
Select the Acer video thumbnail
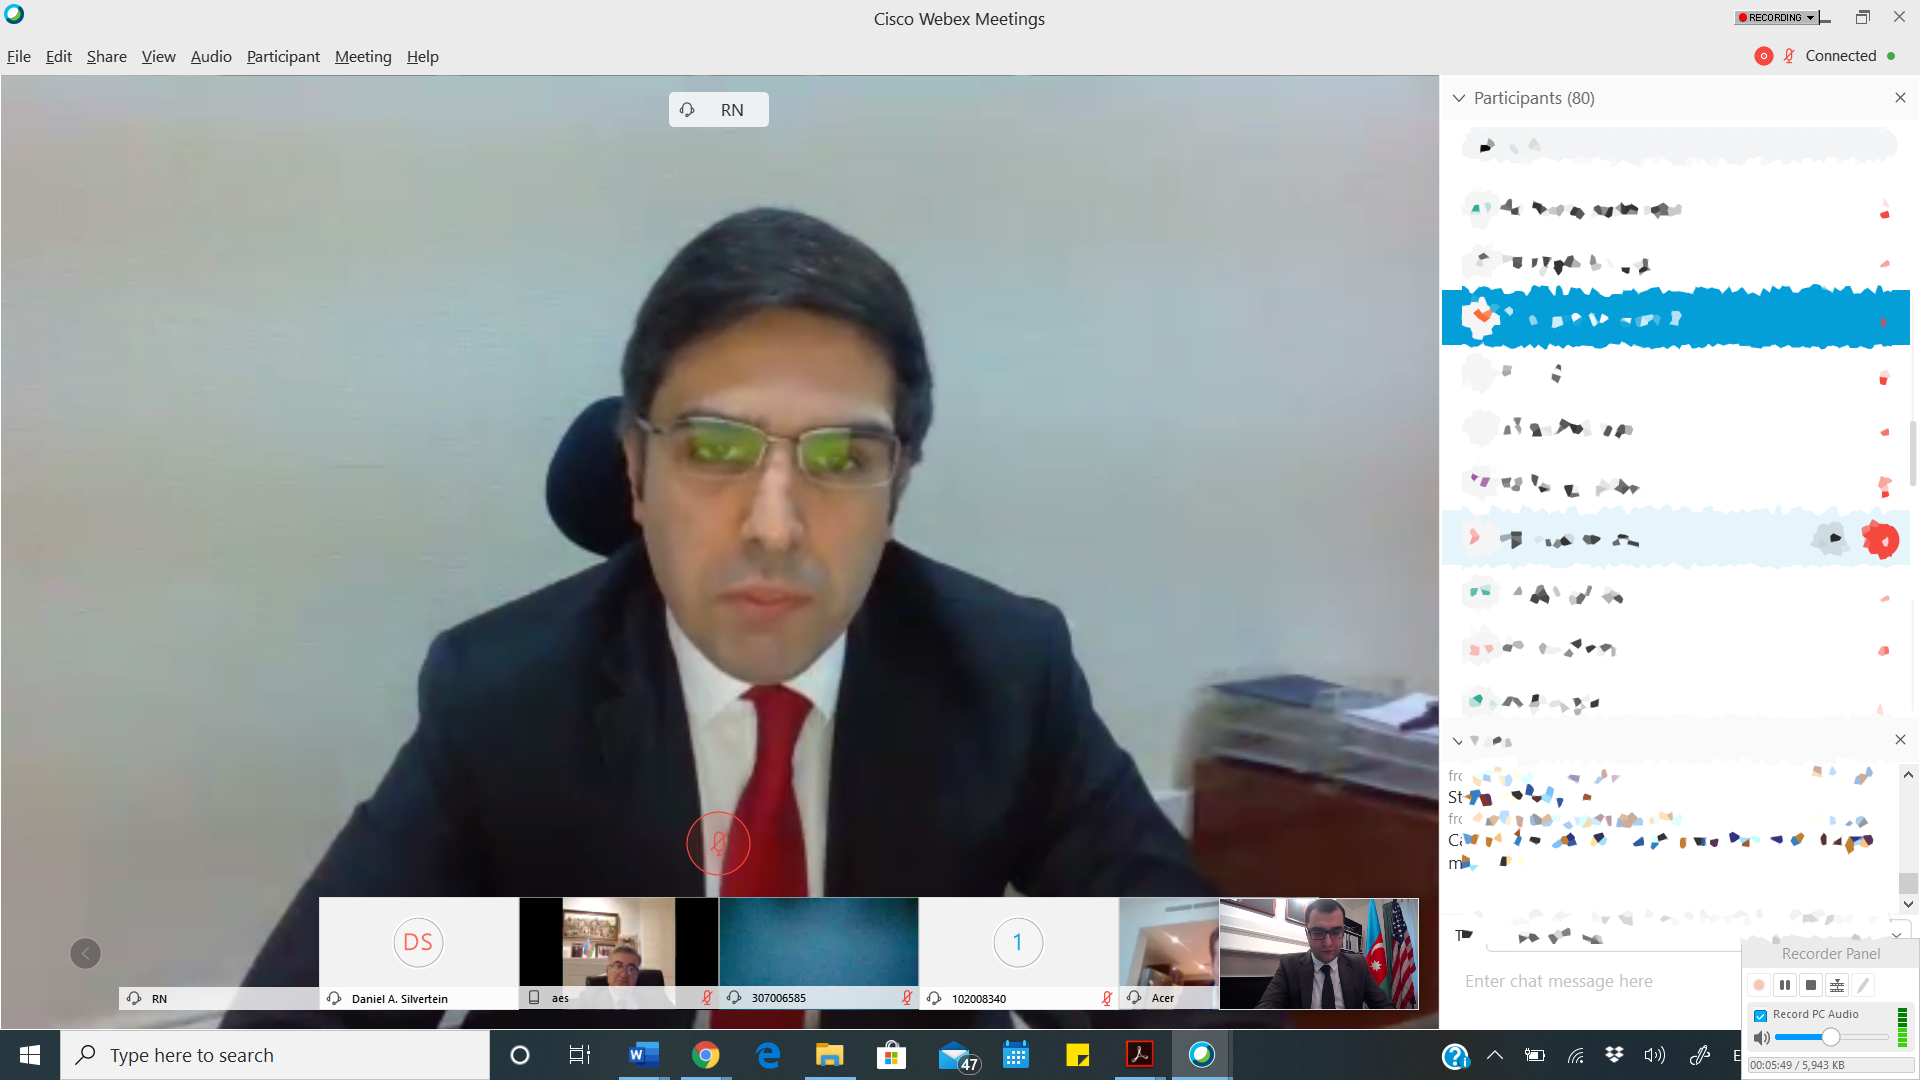pos(1168,953)
